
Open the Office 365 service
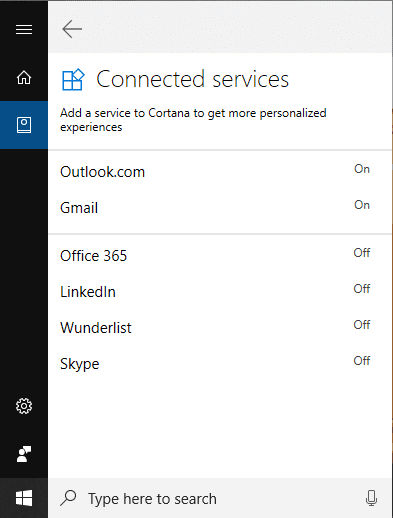pos(220,256)
